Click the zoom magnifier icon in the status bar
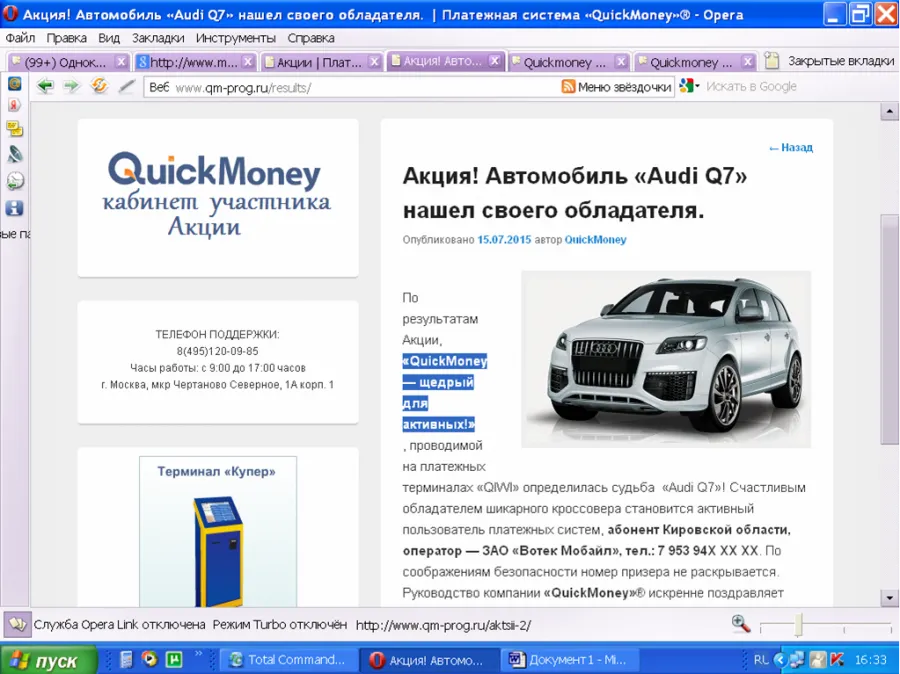This screenshot has width=900, height=674. tap(741, 623)
